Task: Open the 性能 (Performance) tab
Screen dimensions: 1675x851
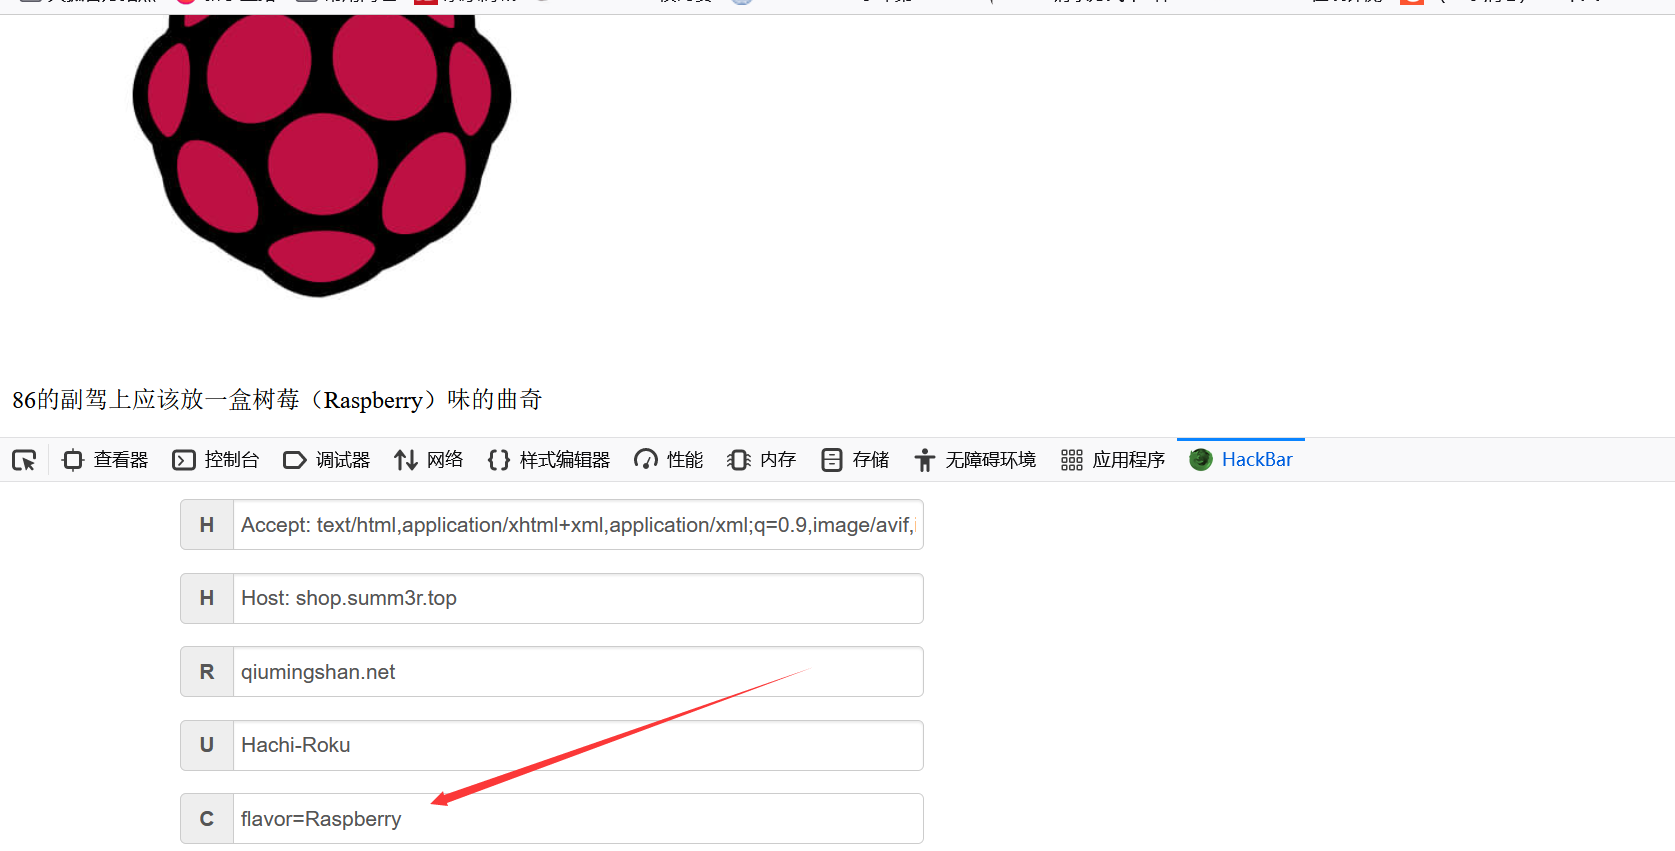Action: [669, 460]
